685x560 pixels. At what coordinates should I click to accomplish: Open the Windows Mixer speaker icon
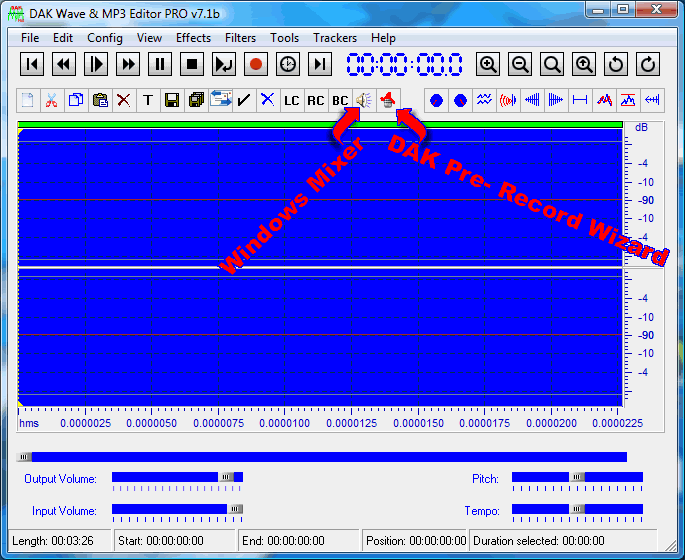pyautogui.click(x=363, y=100)
